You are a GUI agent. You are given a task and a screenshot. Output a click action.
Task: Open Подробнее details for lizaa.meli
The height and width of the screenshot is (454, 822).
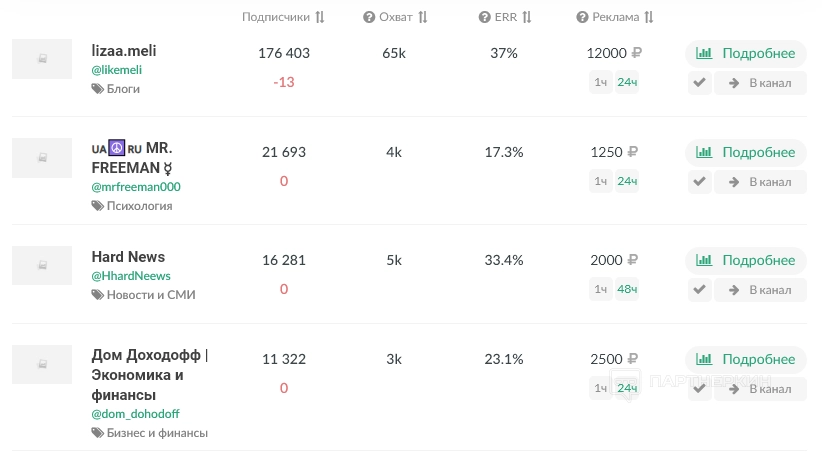click(746, 54)
